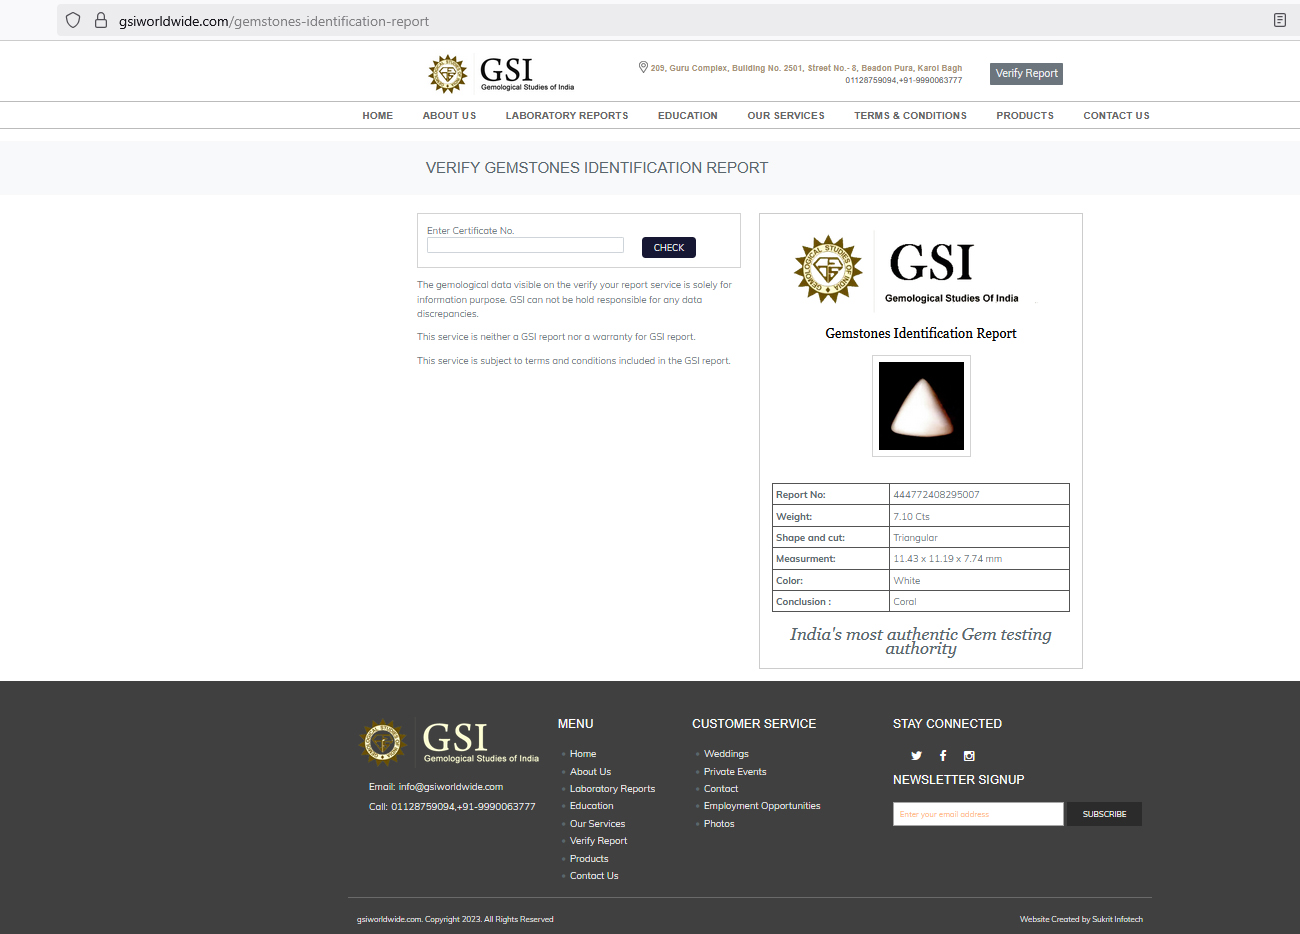The width and height of the screenshot is (1300, 934).
Task: Click the GSI emblem in the report card
Action: tap(828, 269)
